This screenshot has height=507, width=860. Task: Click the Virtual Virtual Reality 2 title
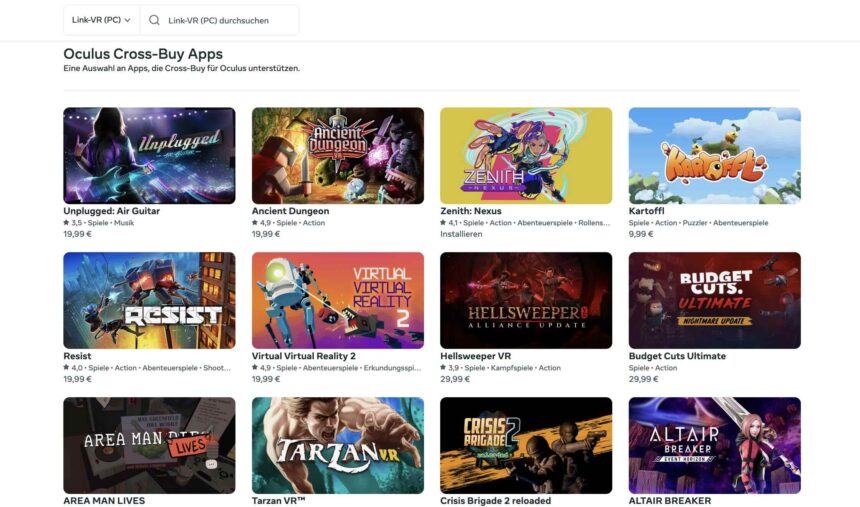304,356
